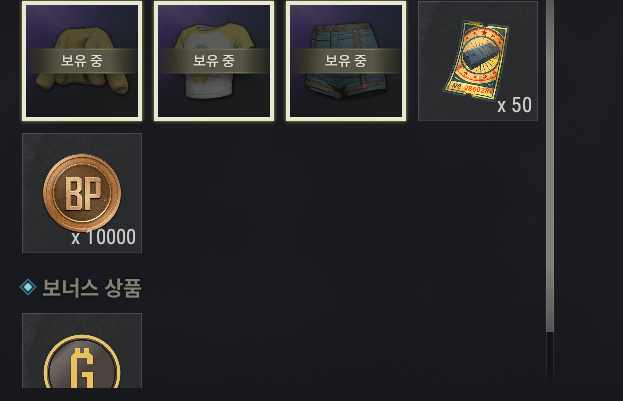Click the gold G-coin bonus icon
The width and height of the screenshot is (623, 401).
82,362
